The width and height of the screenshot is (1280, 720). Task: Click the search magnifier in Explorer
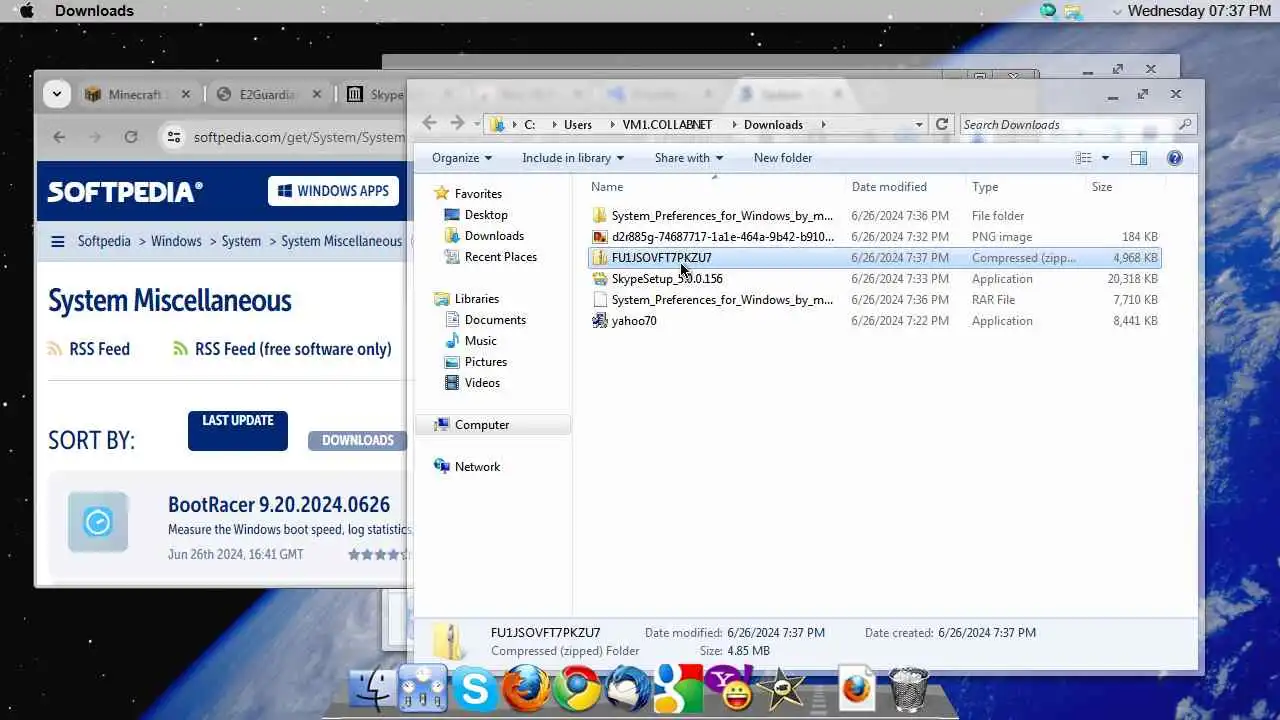(1185, 124)
